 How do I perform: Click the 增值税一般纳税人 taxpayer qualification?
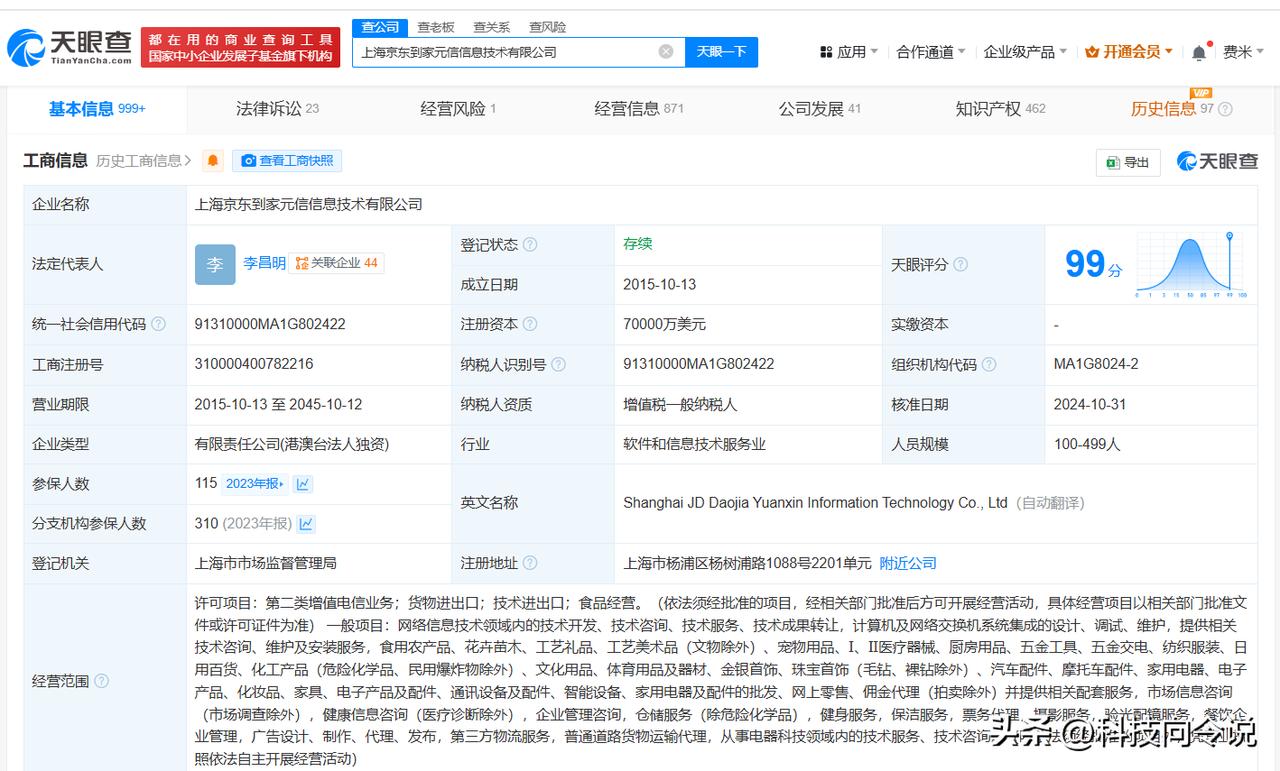680,404
